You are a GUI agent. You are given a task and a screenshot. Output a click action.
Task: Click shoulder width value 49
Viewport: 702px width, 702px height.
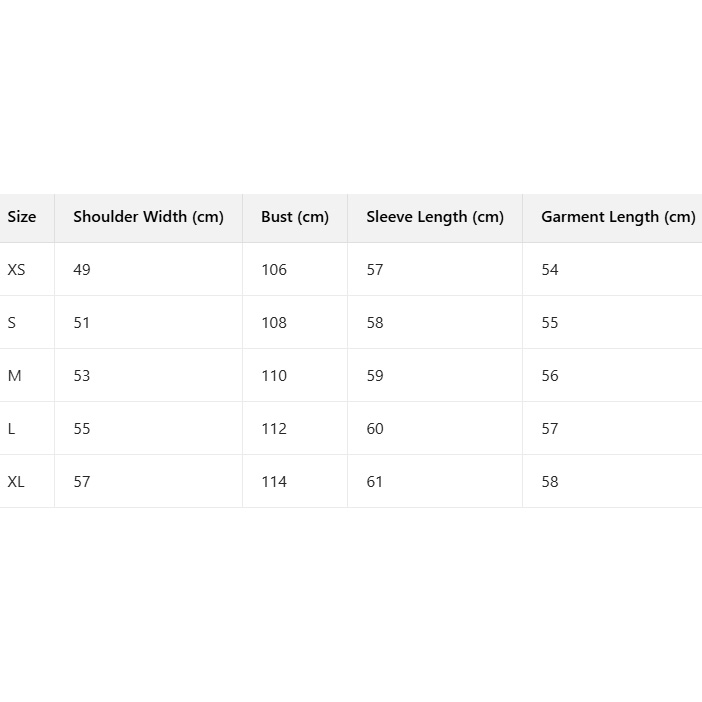pos(82,270)
